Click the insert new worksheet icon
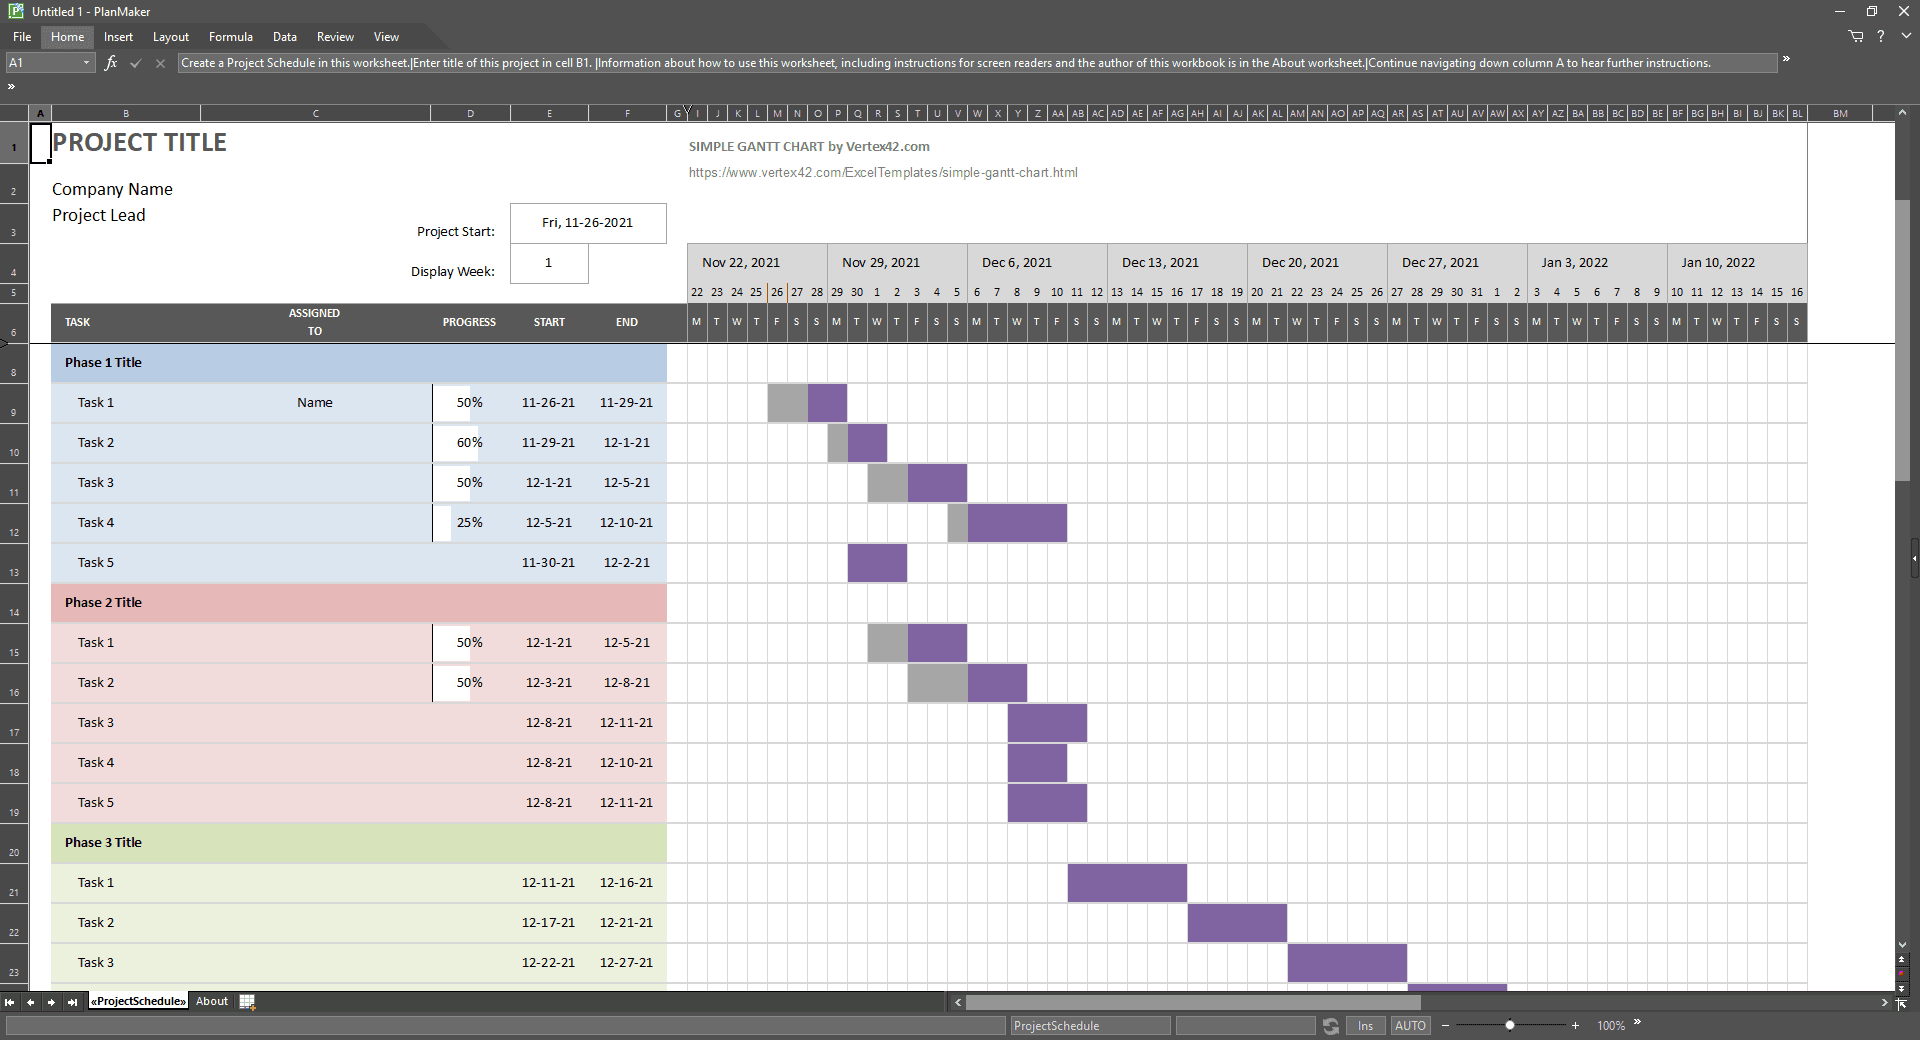The width and height of the screenshot is (1920, 1040). pos(247,1001)
